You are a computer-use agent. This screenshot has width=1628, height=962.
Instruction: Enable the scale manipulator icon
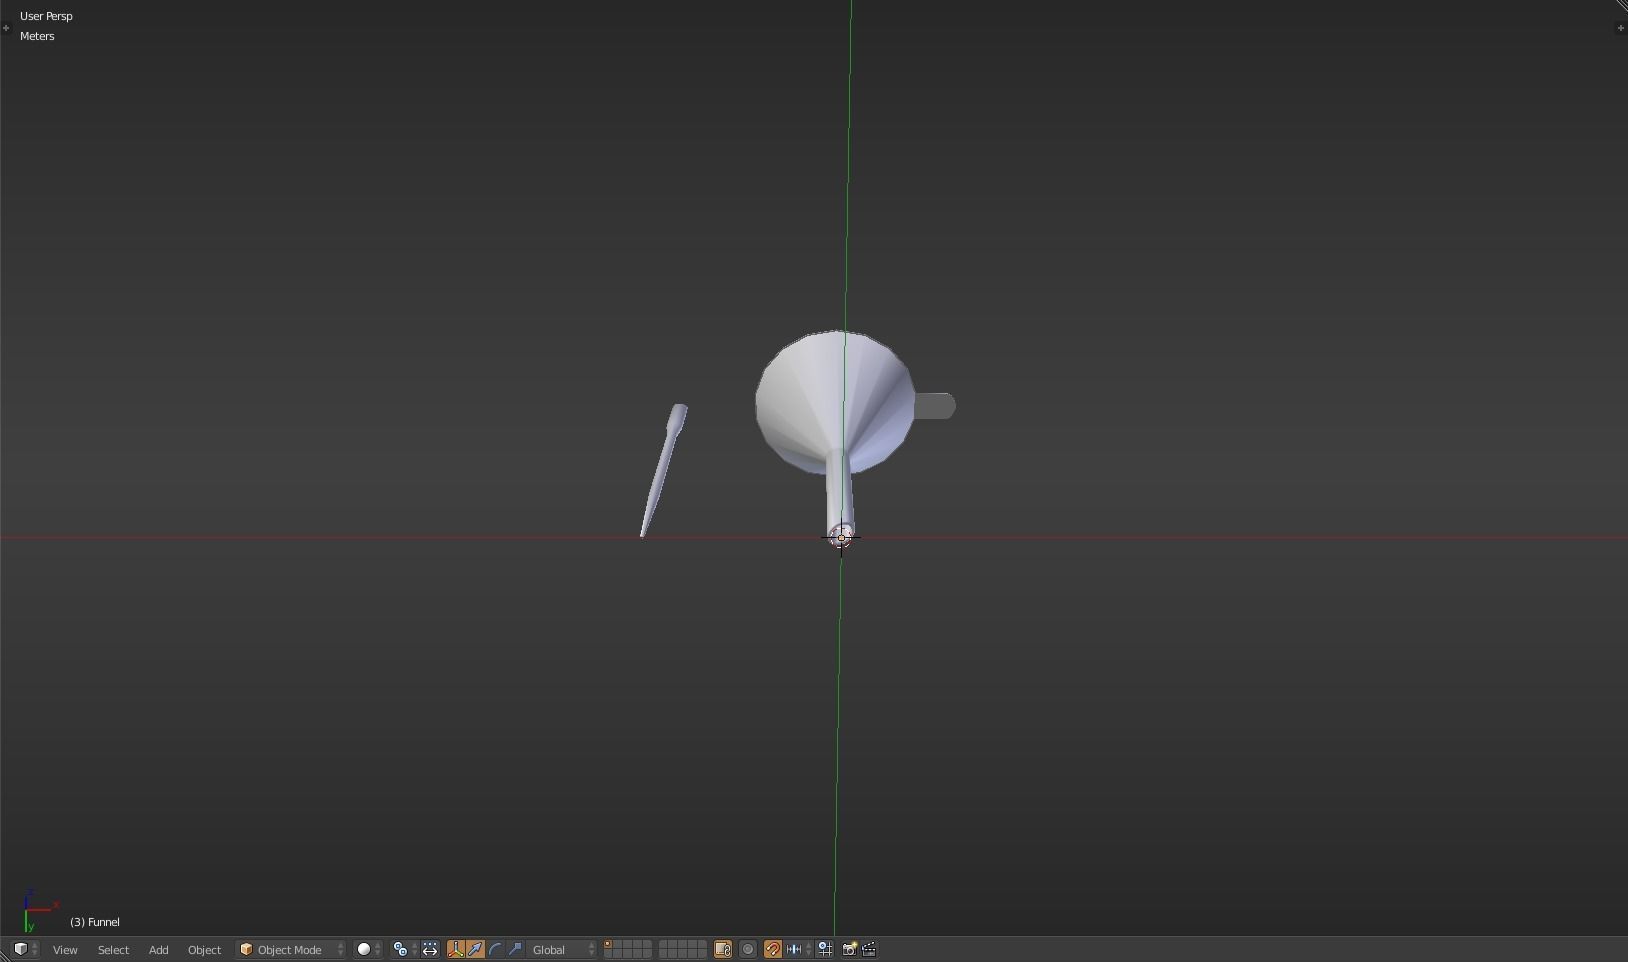[x=515, y=949]
